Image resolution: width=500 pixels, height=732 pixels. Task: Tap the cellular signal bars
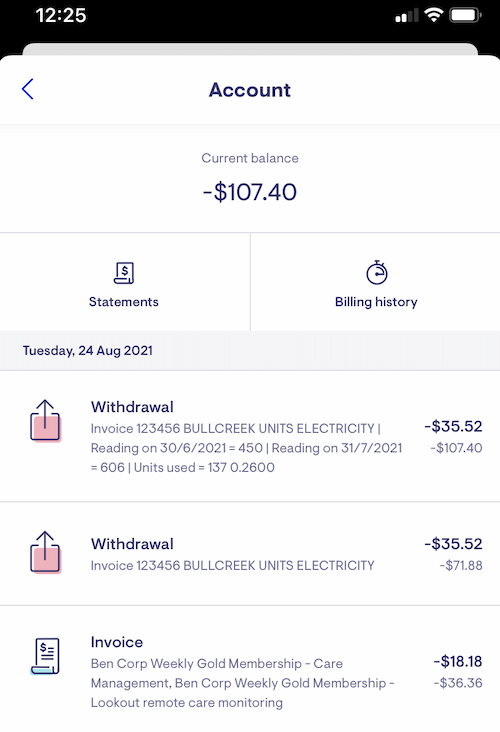point(407,16)
